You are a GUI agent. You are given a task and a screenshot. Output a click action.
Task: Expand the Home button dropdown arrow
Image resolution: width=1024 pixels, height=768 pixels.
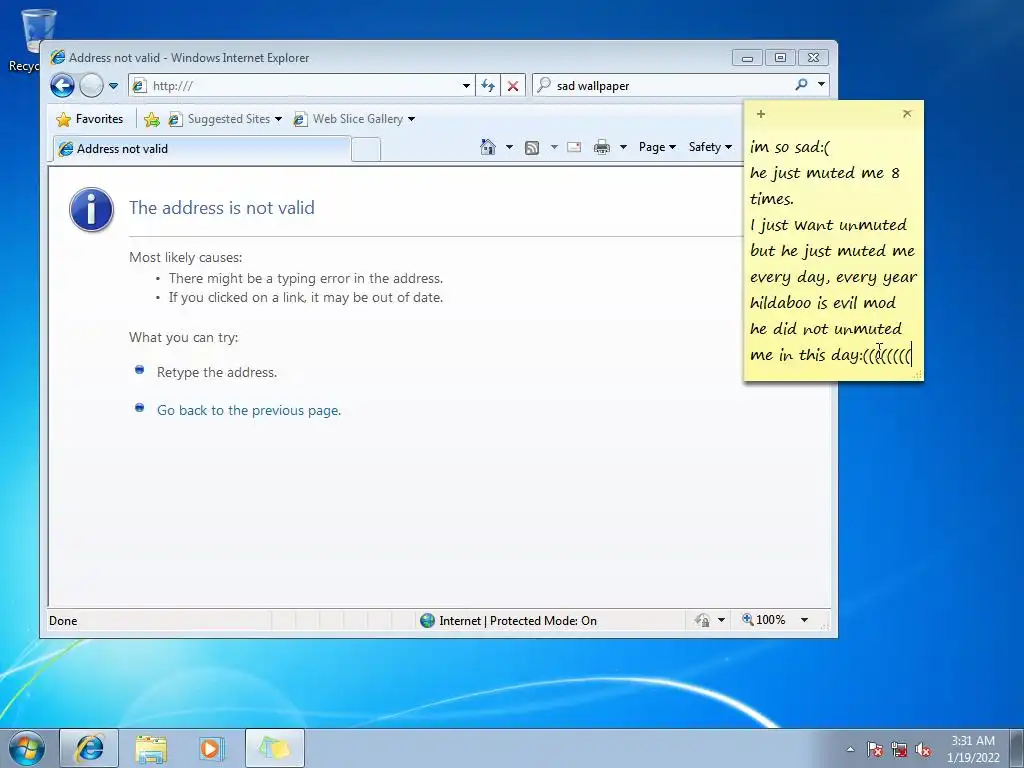coord(509,147)
